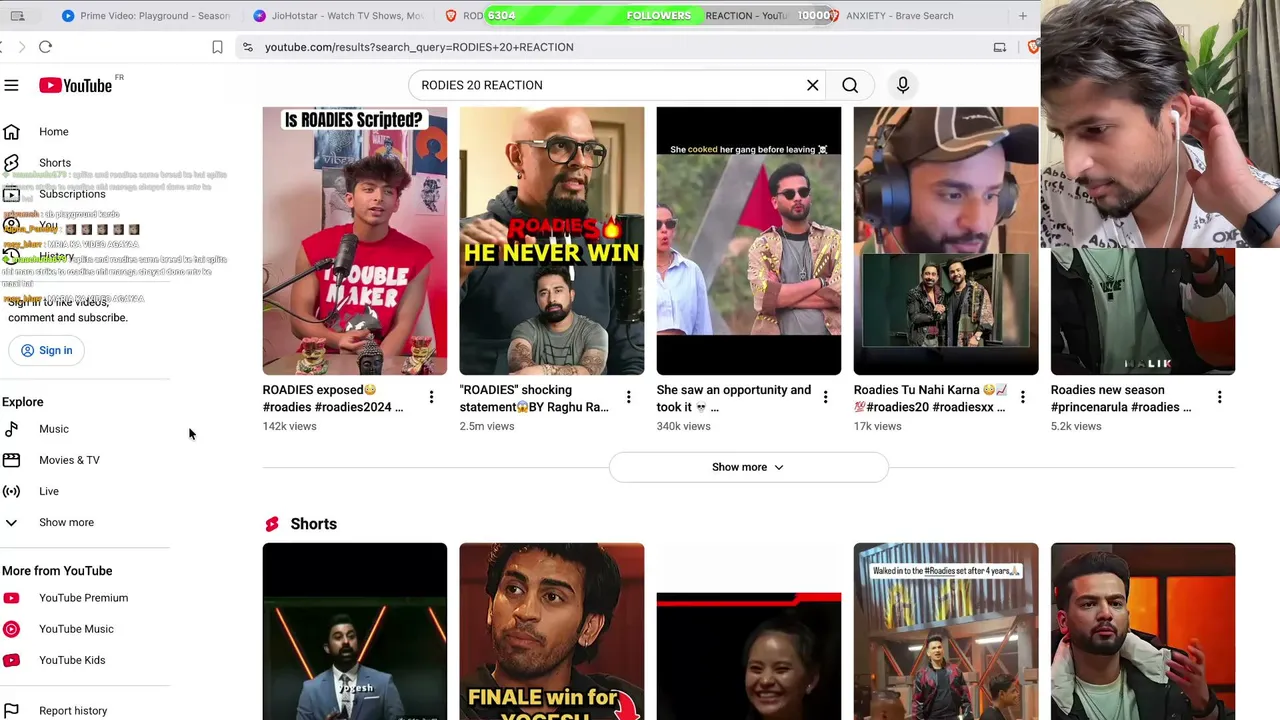Click the 'More from YouTube' heading
The width and height of the screenshot is (1280, 720).
click(57, 571)
